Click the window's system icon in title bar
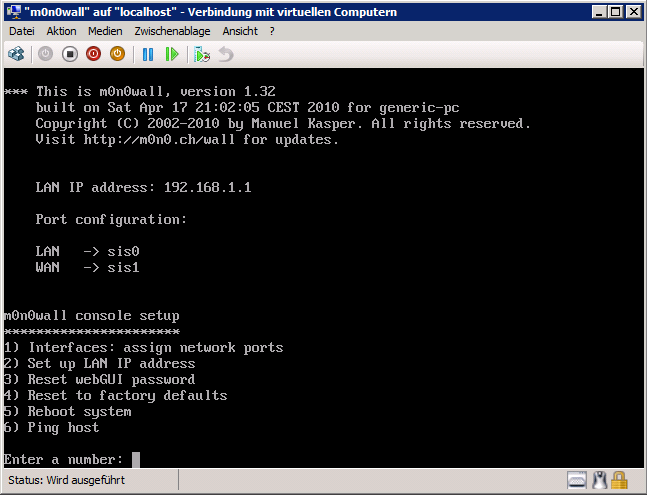 (x=12, y=11)
